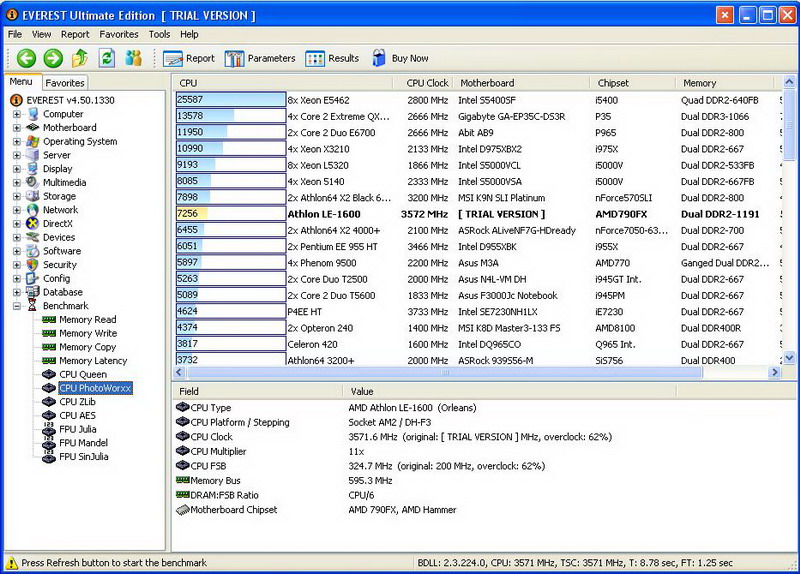Select FPU Julia benchmark
The image size is (800, 574).
[x=78, y=429]
